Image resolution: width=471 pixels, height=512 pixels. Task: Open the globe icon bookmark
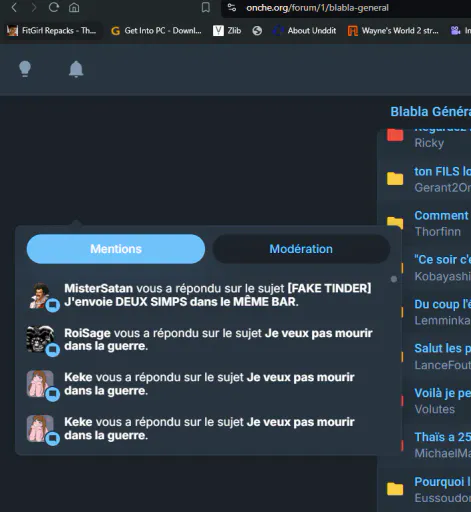click(257, 31)
